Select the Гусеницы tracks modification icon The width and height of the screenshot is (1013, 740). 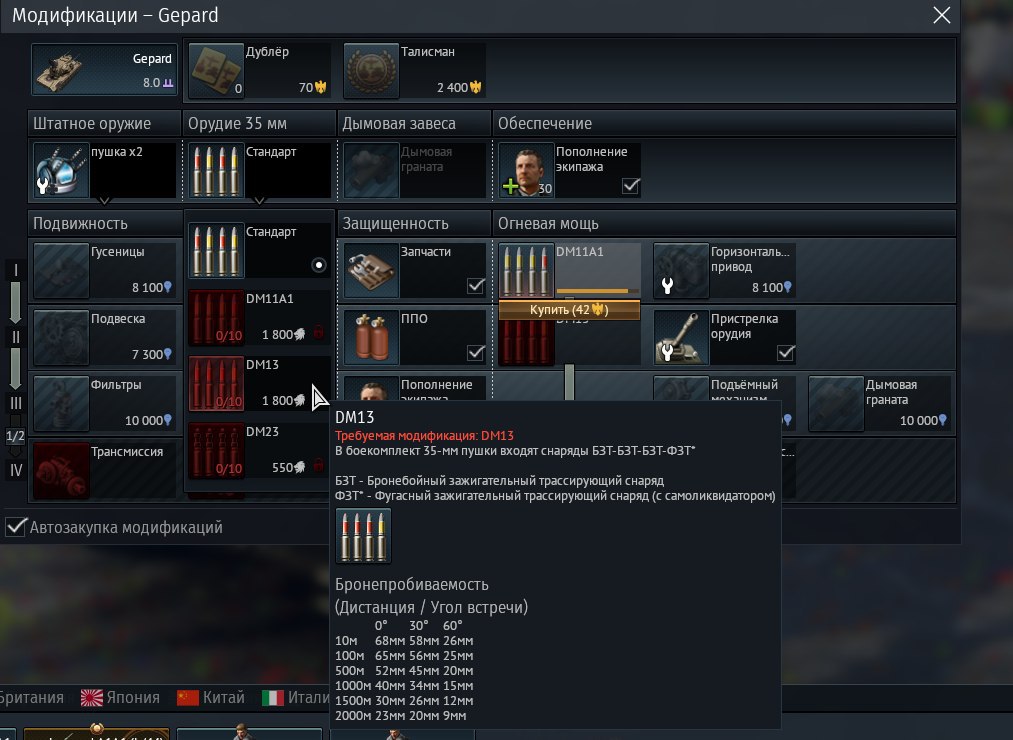click(61, 271)
